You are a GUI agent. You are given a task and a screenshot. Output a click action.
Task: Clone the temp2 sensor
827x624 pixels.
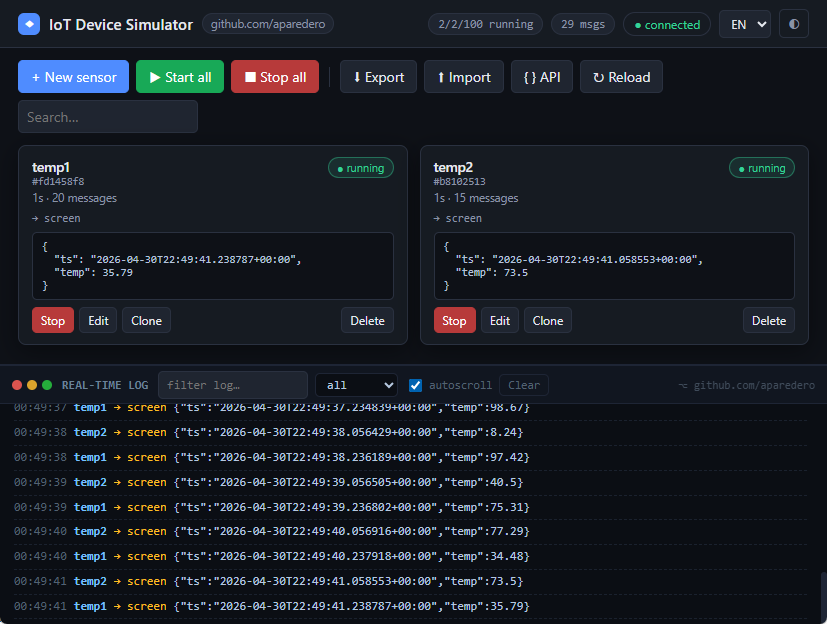click(547, 320)
